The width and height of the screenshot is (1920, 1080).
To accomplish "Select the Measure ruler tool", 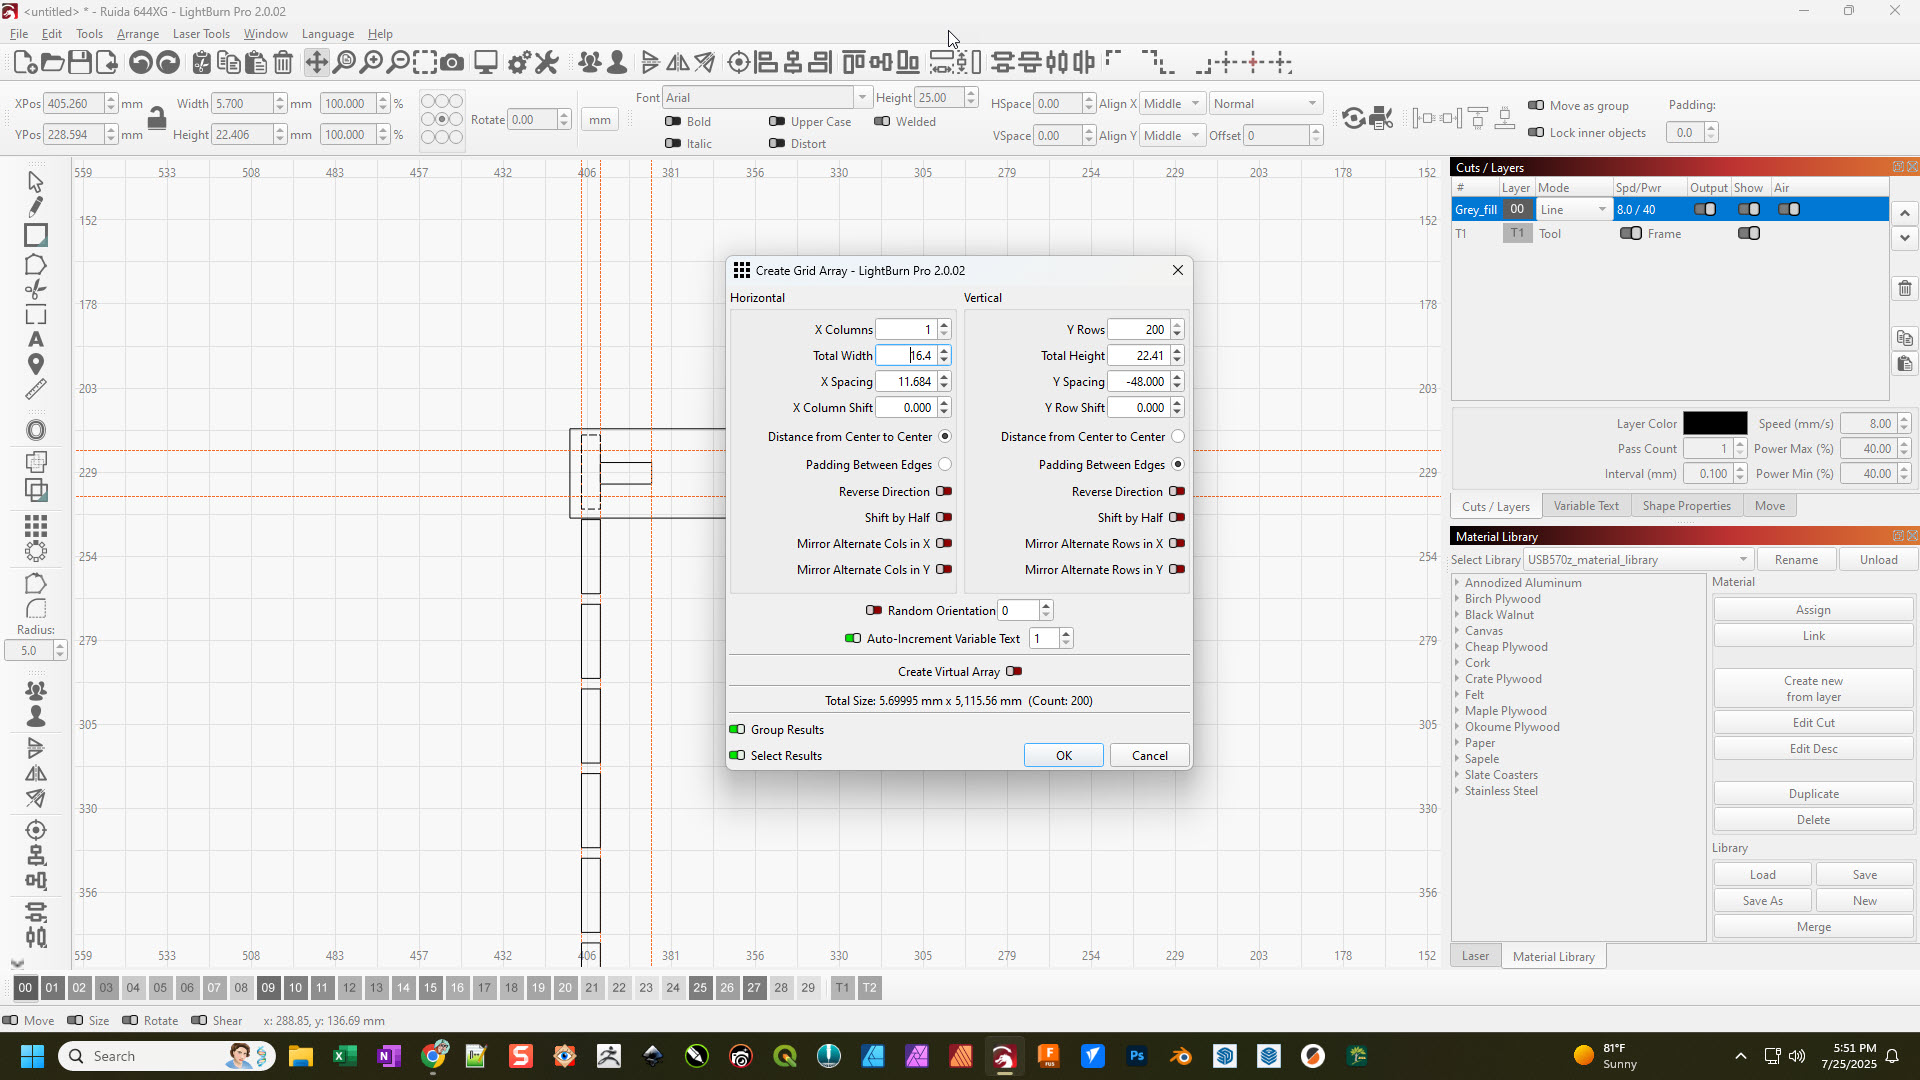I will coord(35,388).
